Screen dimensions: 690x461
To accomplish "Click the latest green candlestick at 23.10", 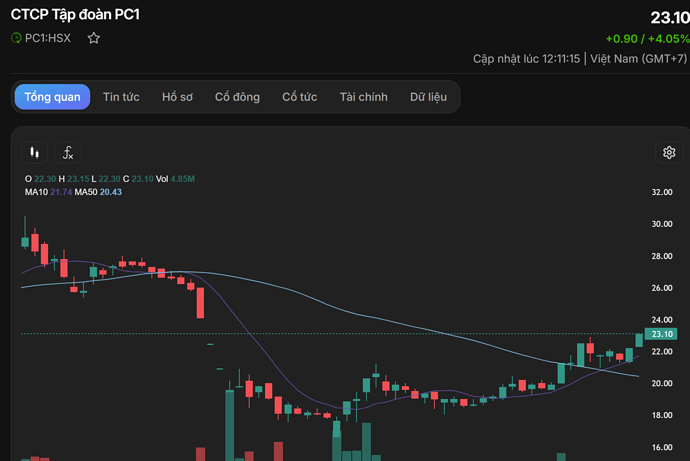I will click(639, 340).
